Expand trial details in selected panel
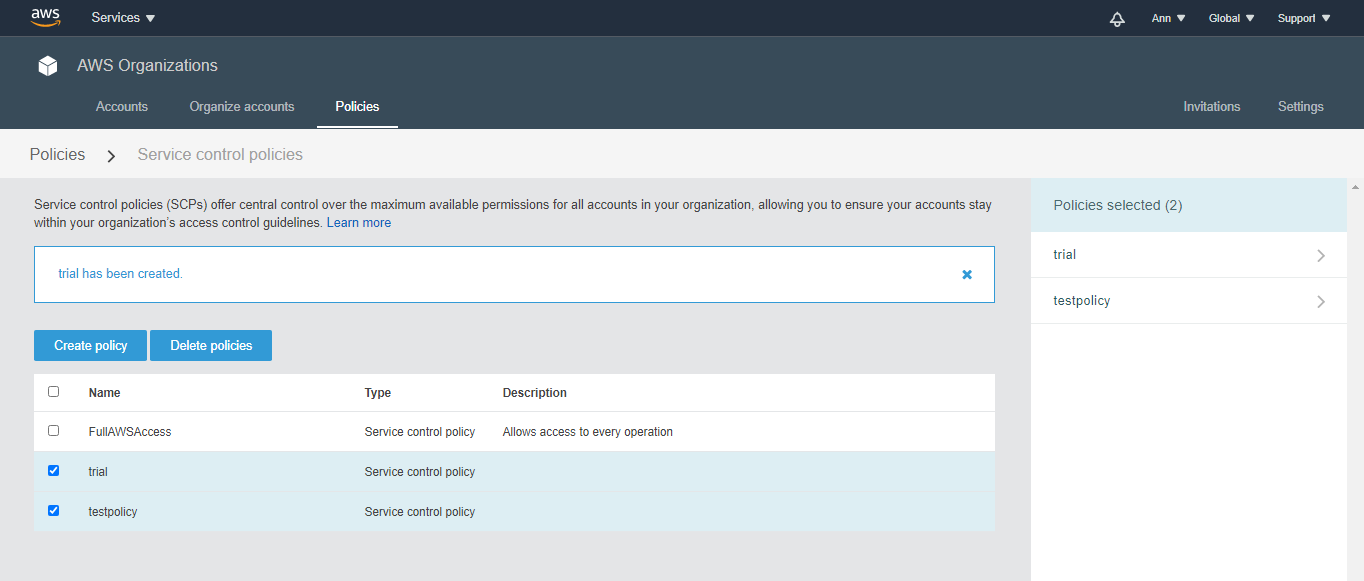 coord(1320,255)
